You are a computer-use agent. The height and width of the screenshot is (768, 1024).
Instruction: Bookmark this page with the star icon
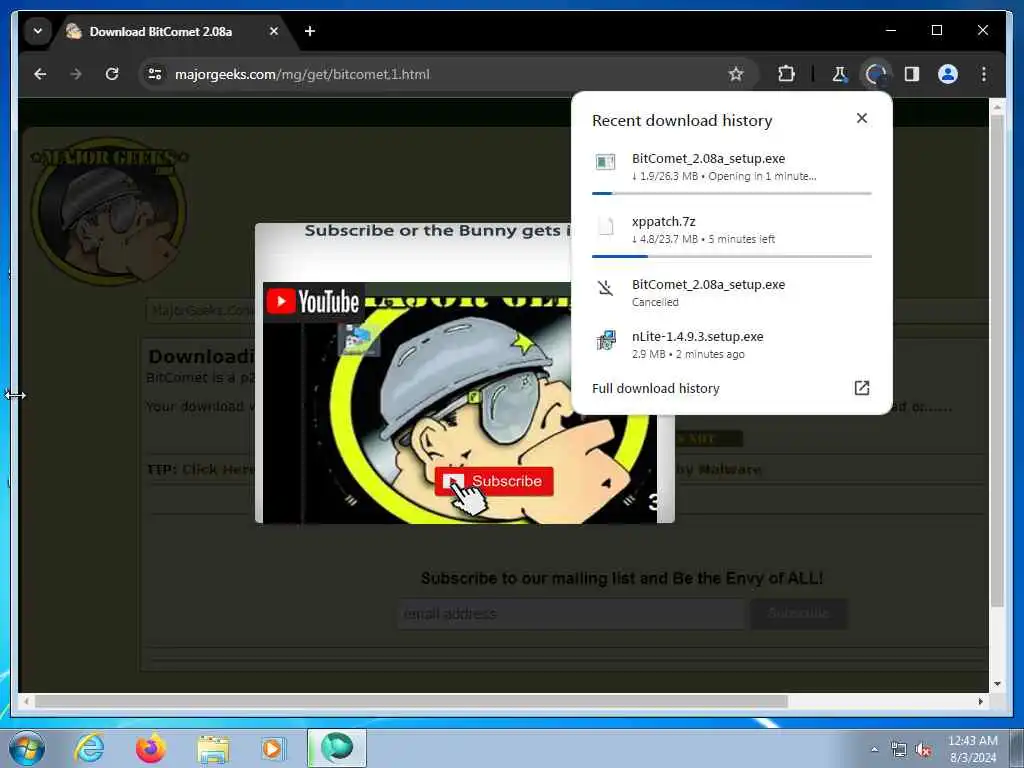[x=736, y=74]
